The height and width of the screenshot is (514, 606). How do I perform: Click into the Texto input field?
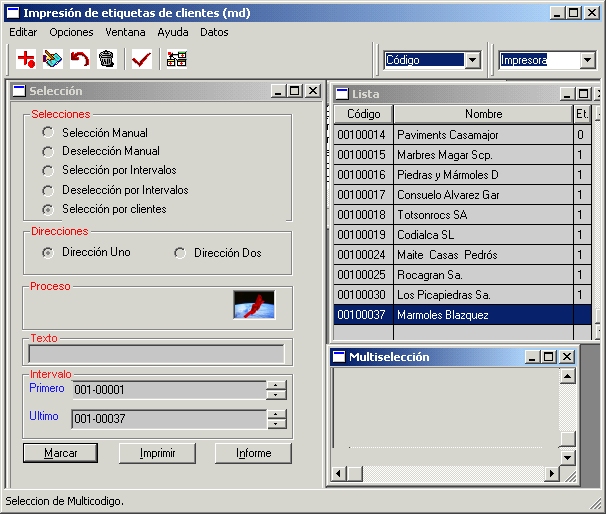pos(156,354)
